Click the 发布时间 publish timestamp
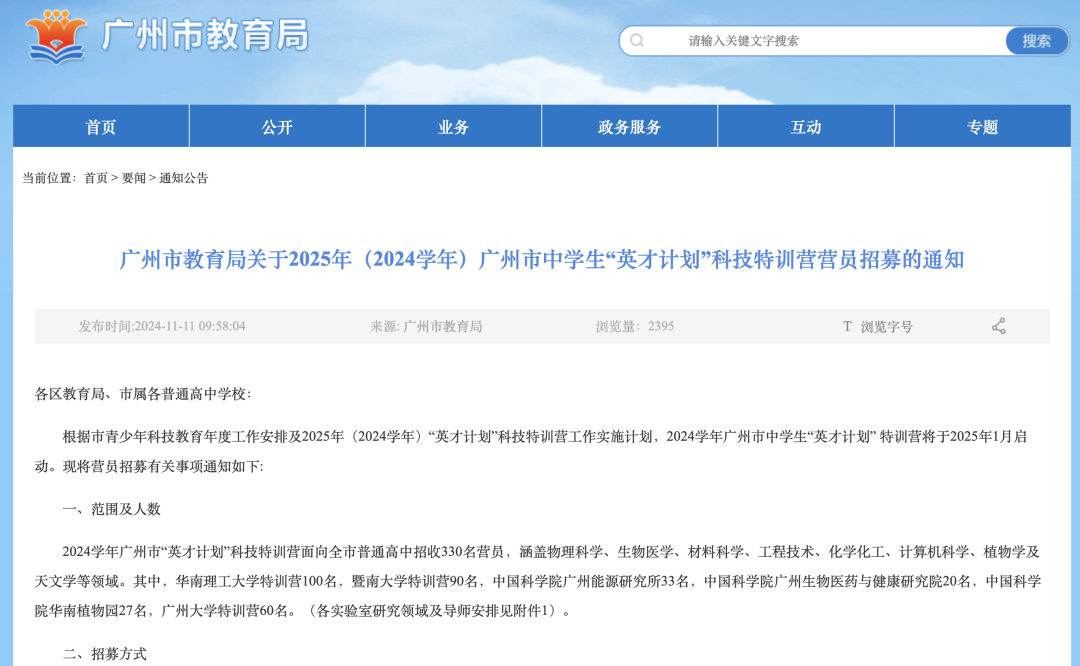1080x666 pixels. 162,326
